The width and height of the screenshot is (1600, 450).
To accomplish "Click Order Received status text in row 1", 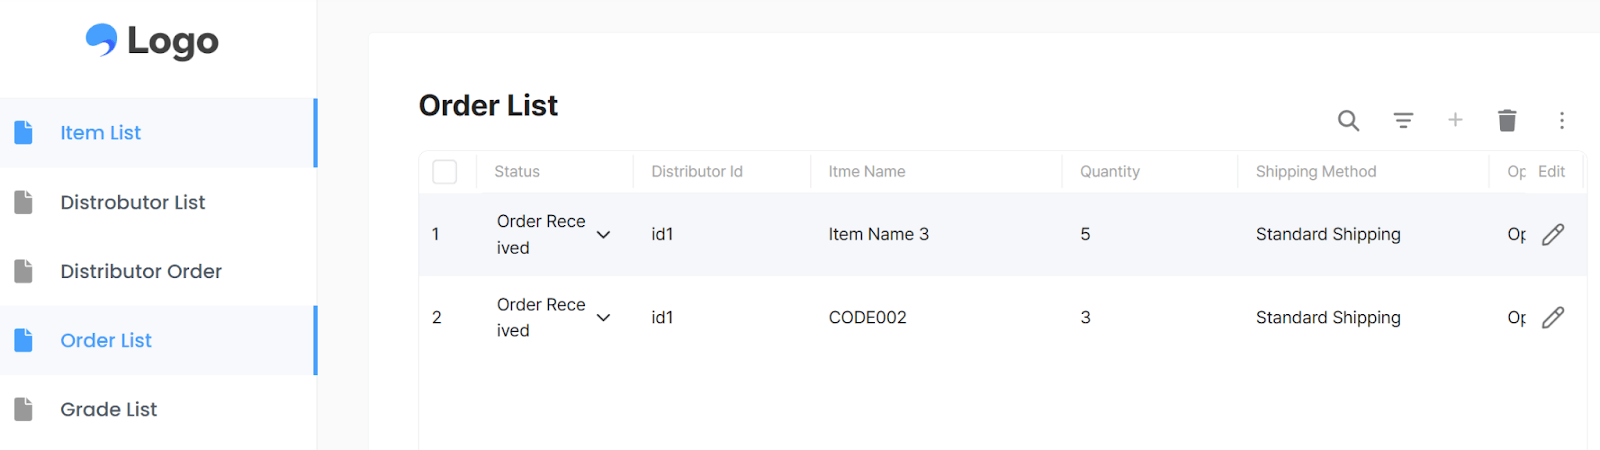I will (x=541, y=234).
